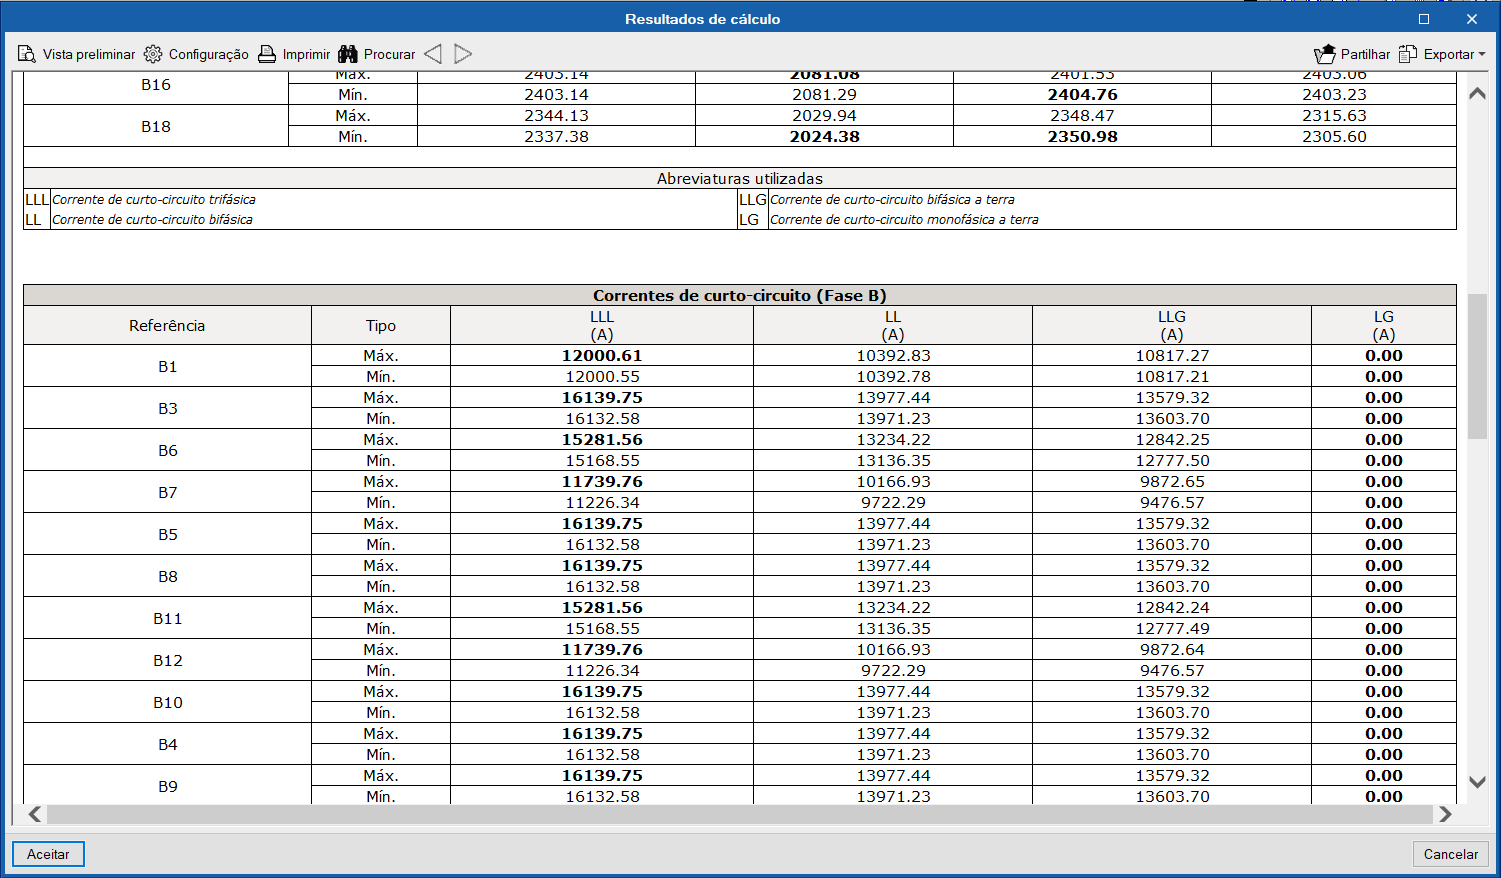The width and height of the screenshot is (1501, 878).
Task: Click the Aceitar button
Action: [x=48, y=854]
